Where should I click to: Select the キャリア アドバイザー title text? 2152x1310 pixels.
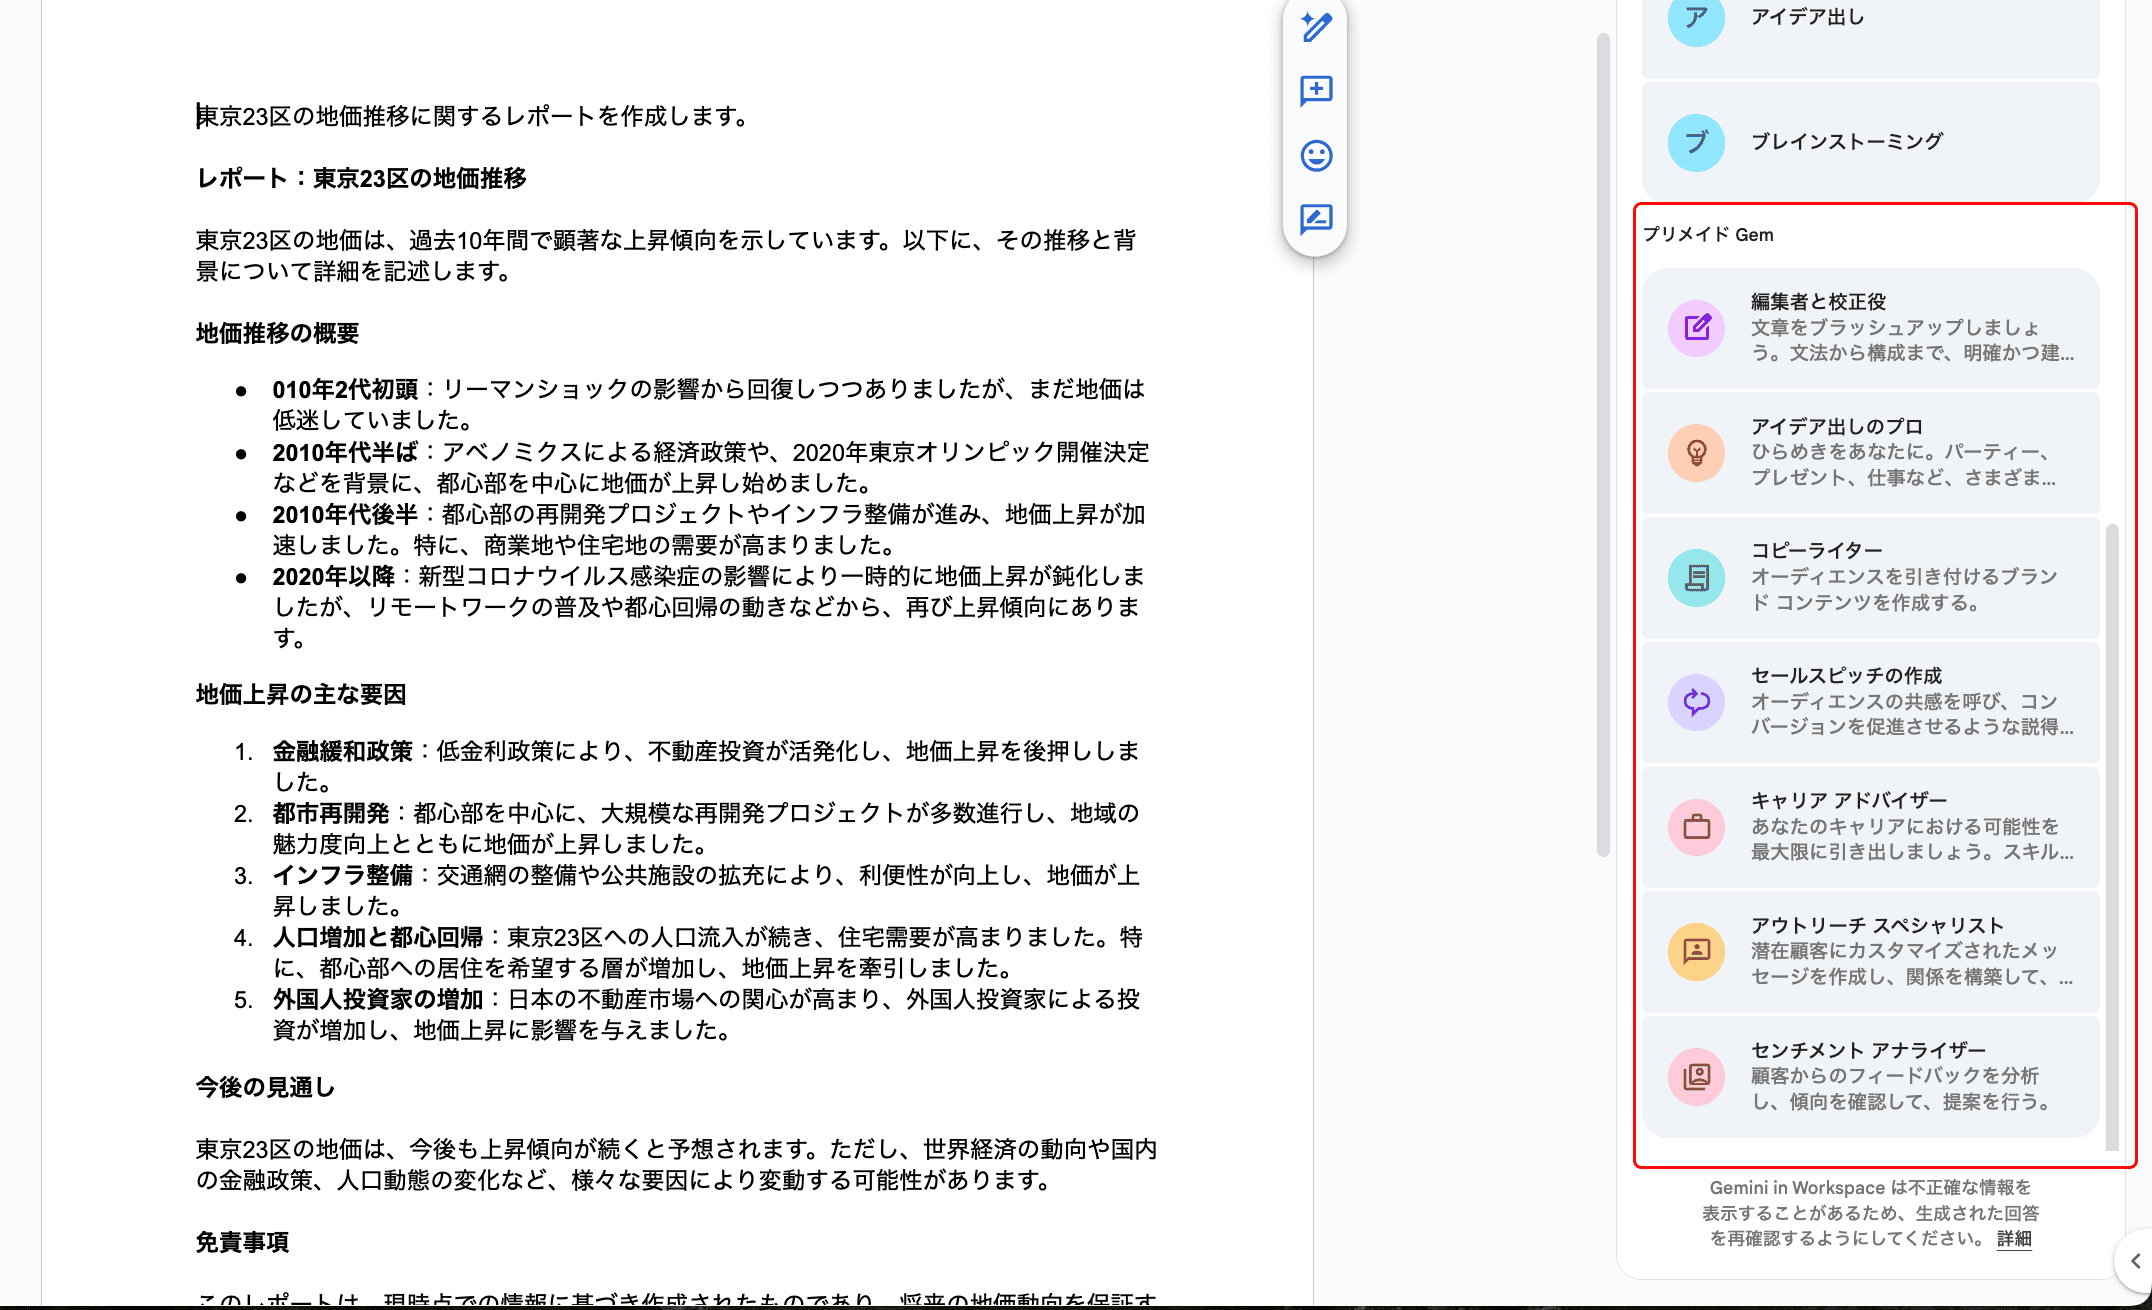click(x=1849, y=800)
